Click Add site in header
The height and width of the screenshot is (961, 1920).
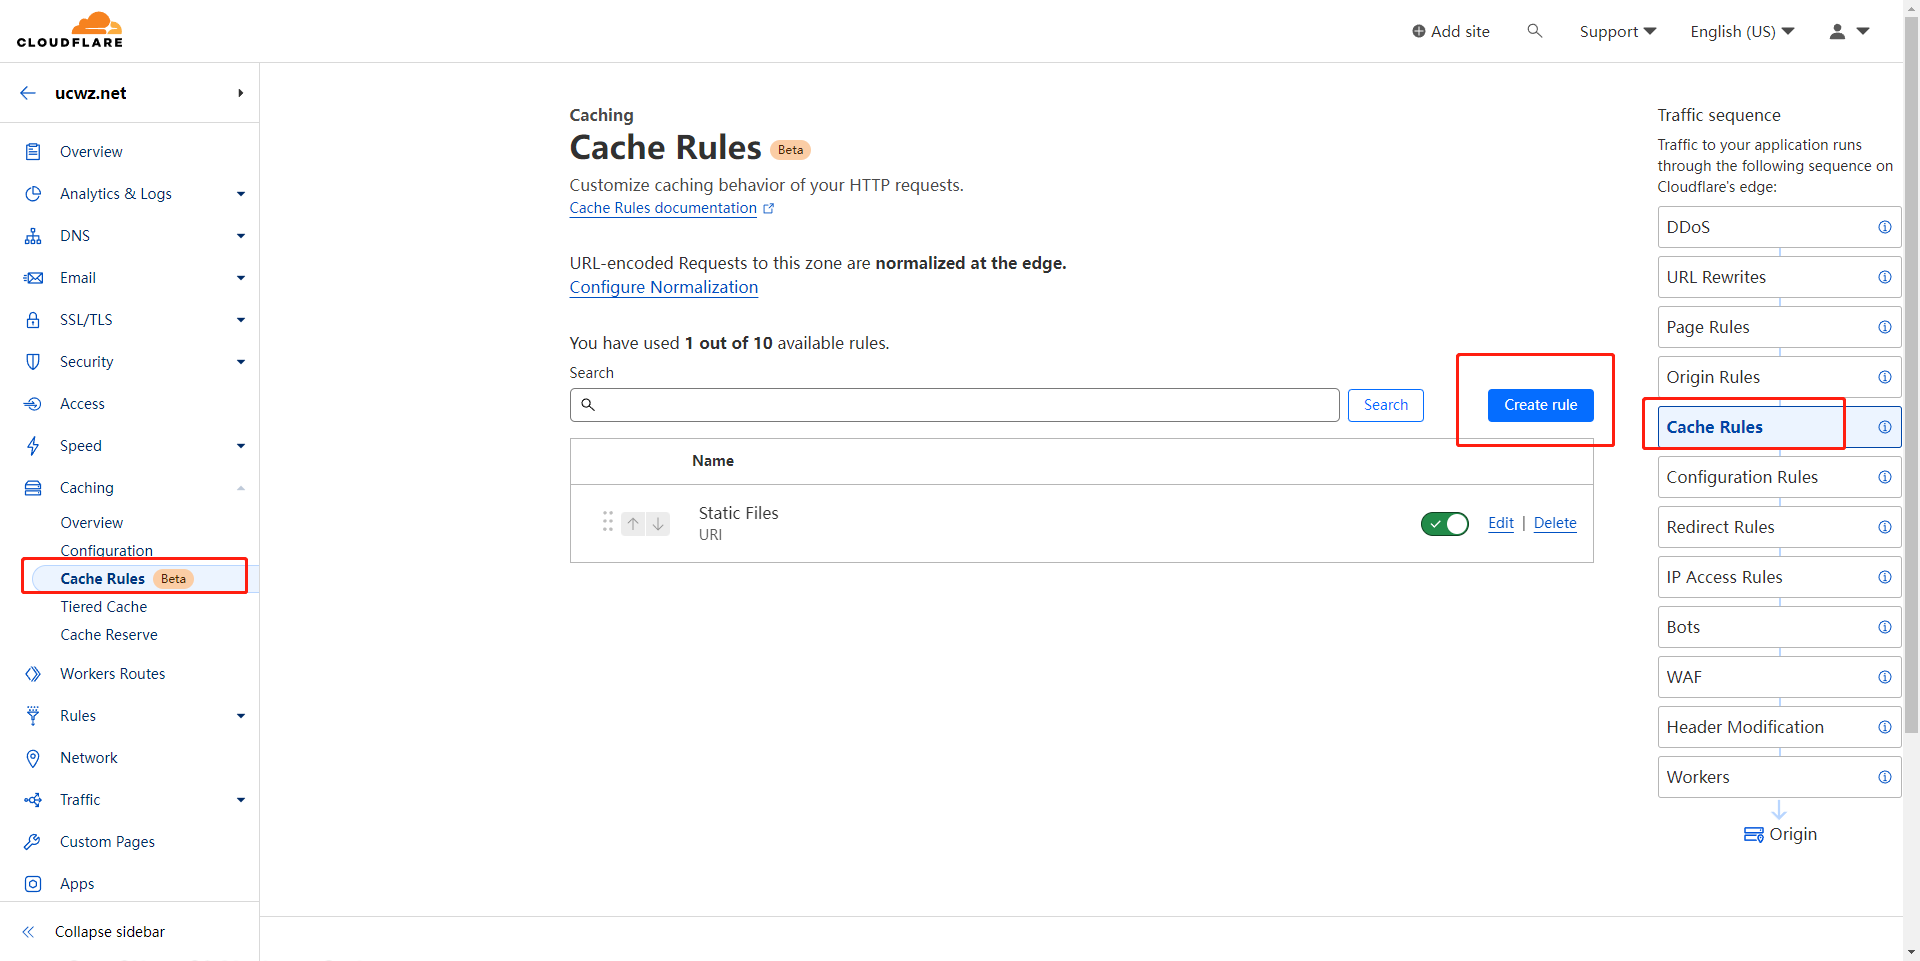[x=1451, y=31]
